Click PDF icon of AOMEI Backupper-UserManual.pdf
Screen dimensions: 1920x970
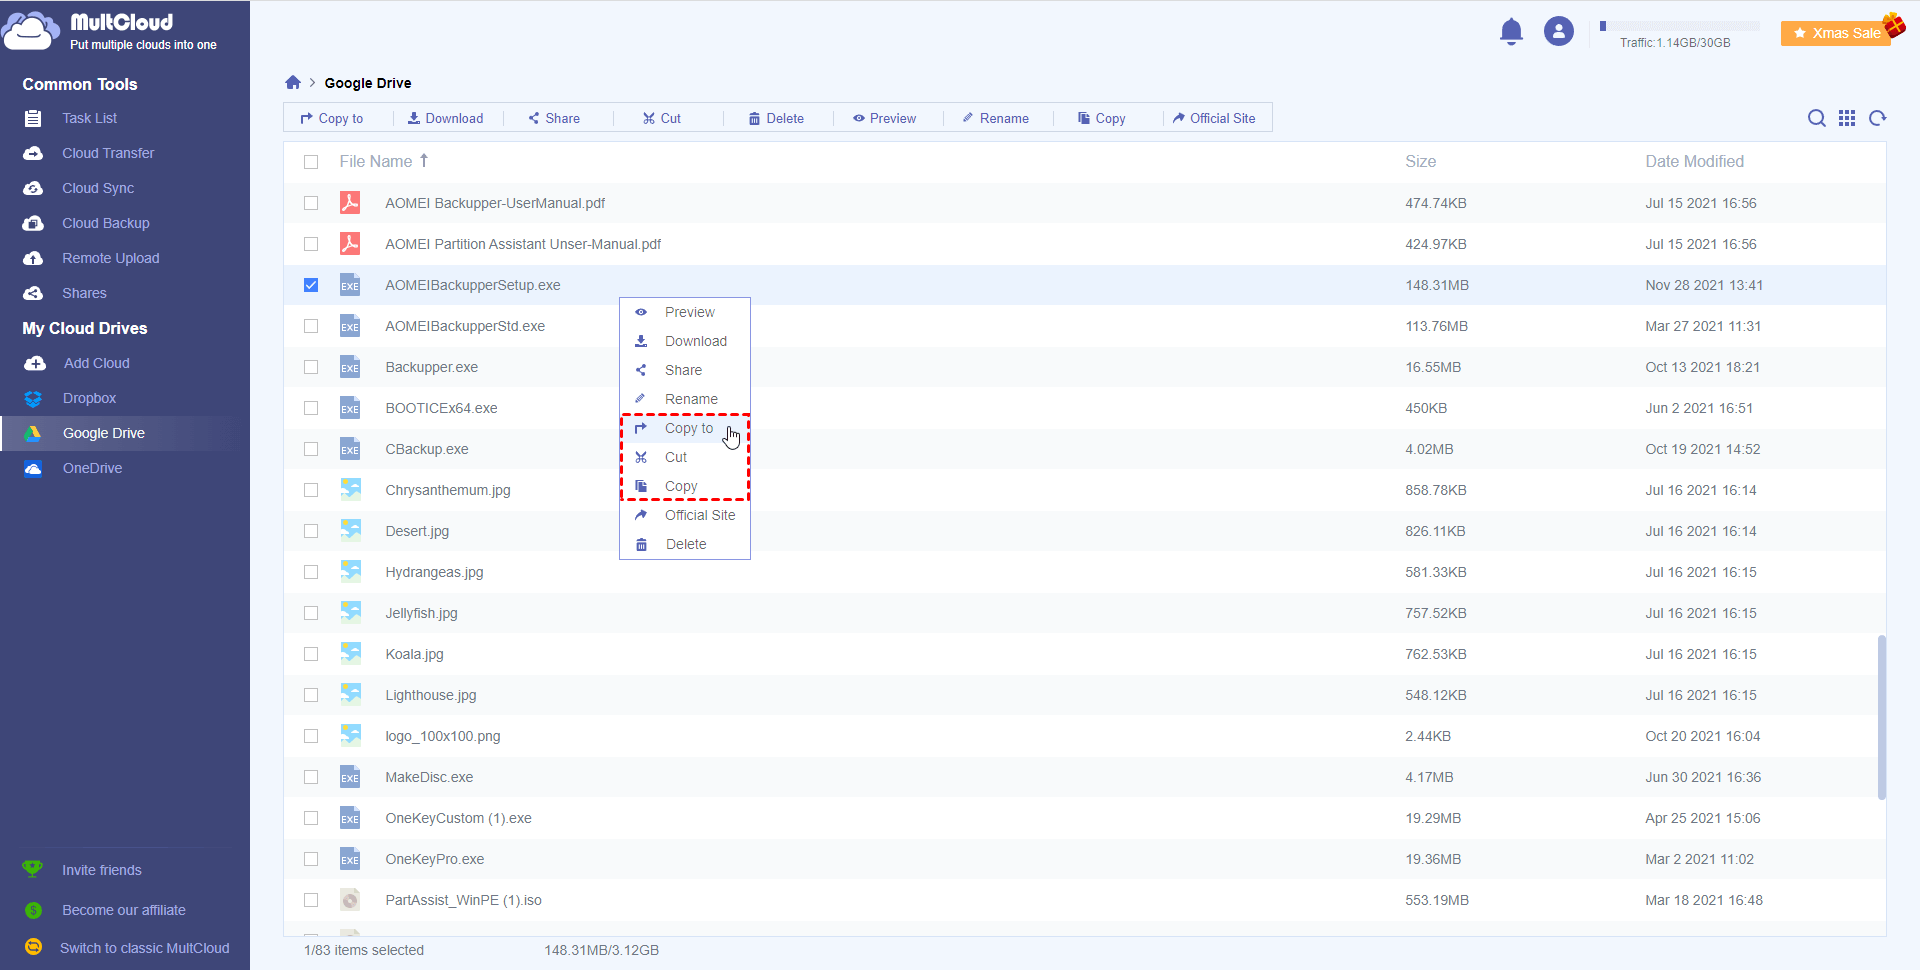(350, 203)
